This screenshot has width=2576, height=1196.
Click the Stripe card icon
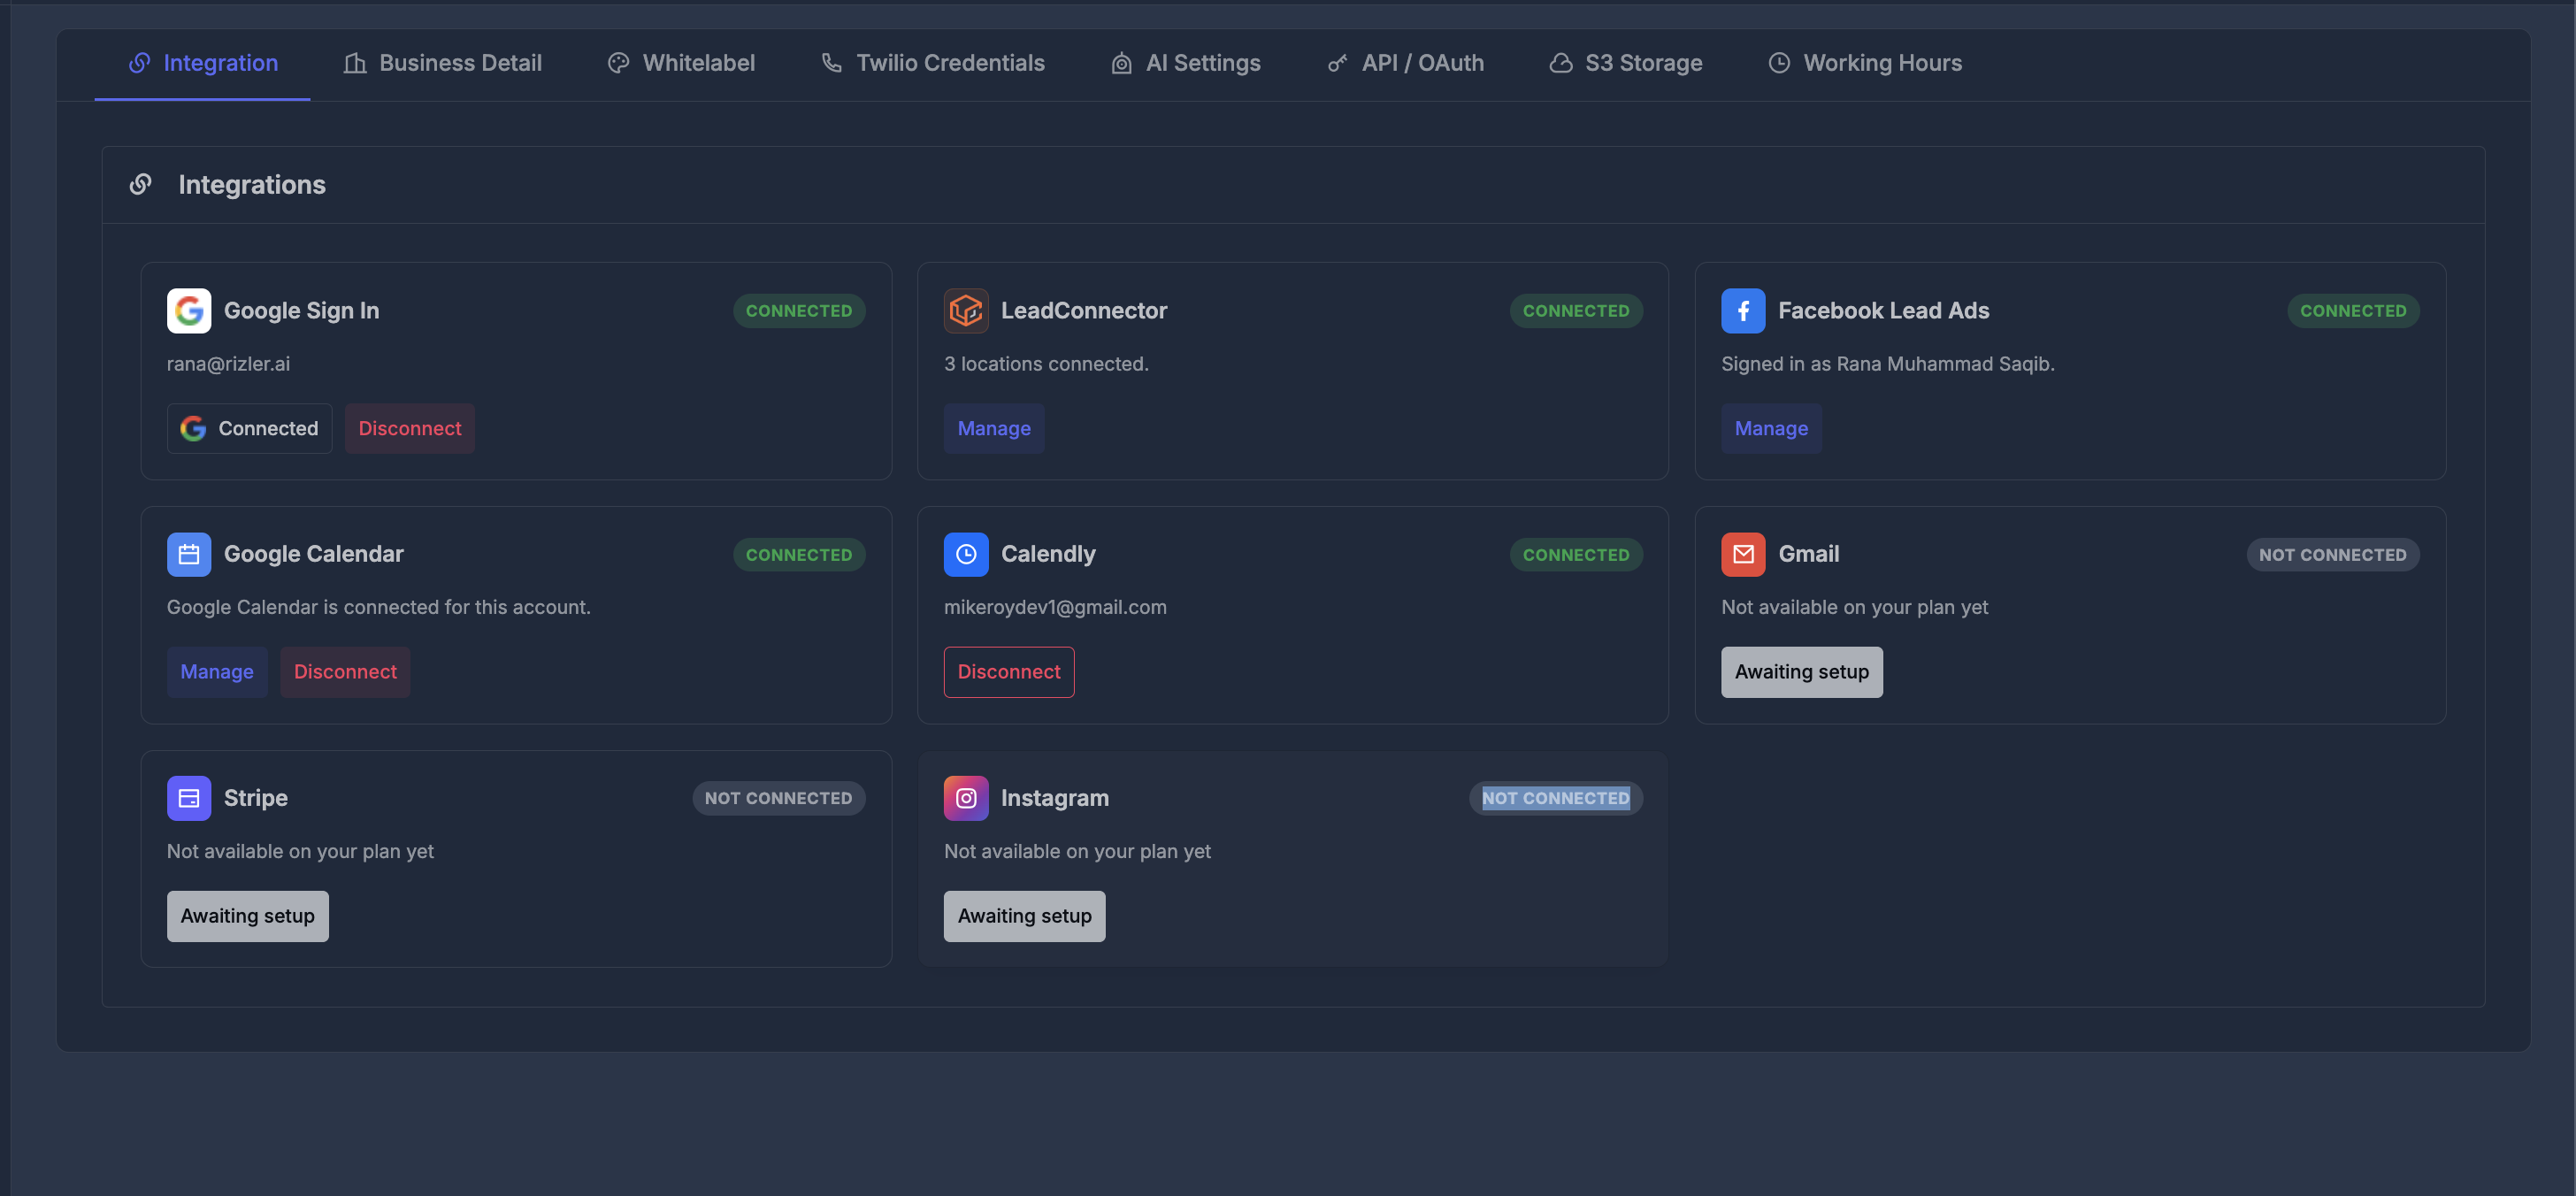coord(189,798)
